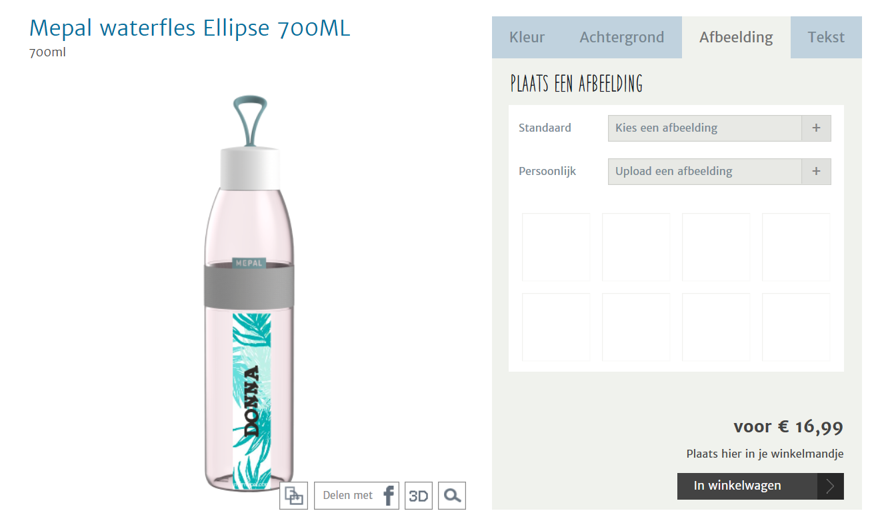
Task: Click plus icon next to Kies een afbeelding
Action: (x=816, y=128)
